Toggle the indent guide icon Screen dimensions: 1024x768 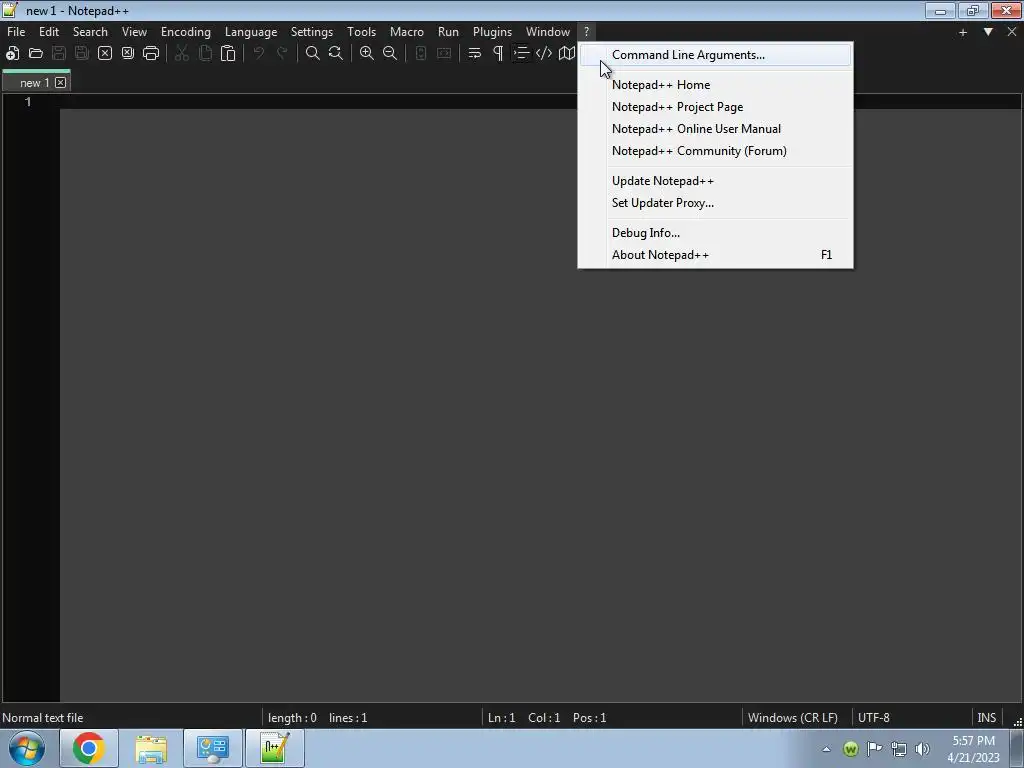tap(521, 54)
